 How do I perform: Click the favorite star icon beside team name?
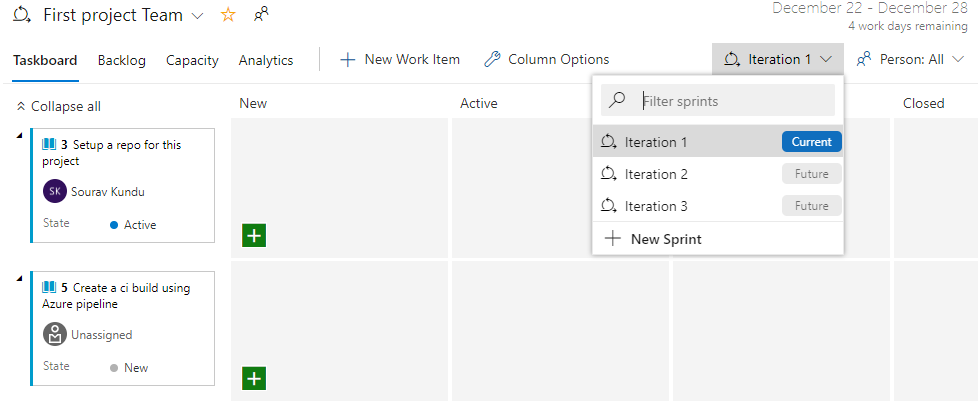tap(228, 15)
